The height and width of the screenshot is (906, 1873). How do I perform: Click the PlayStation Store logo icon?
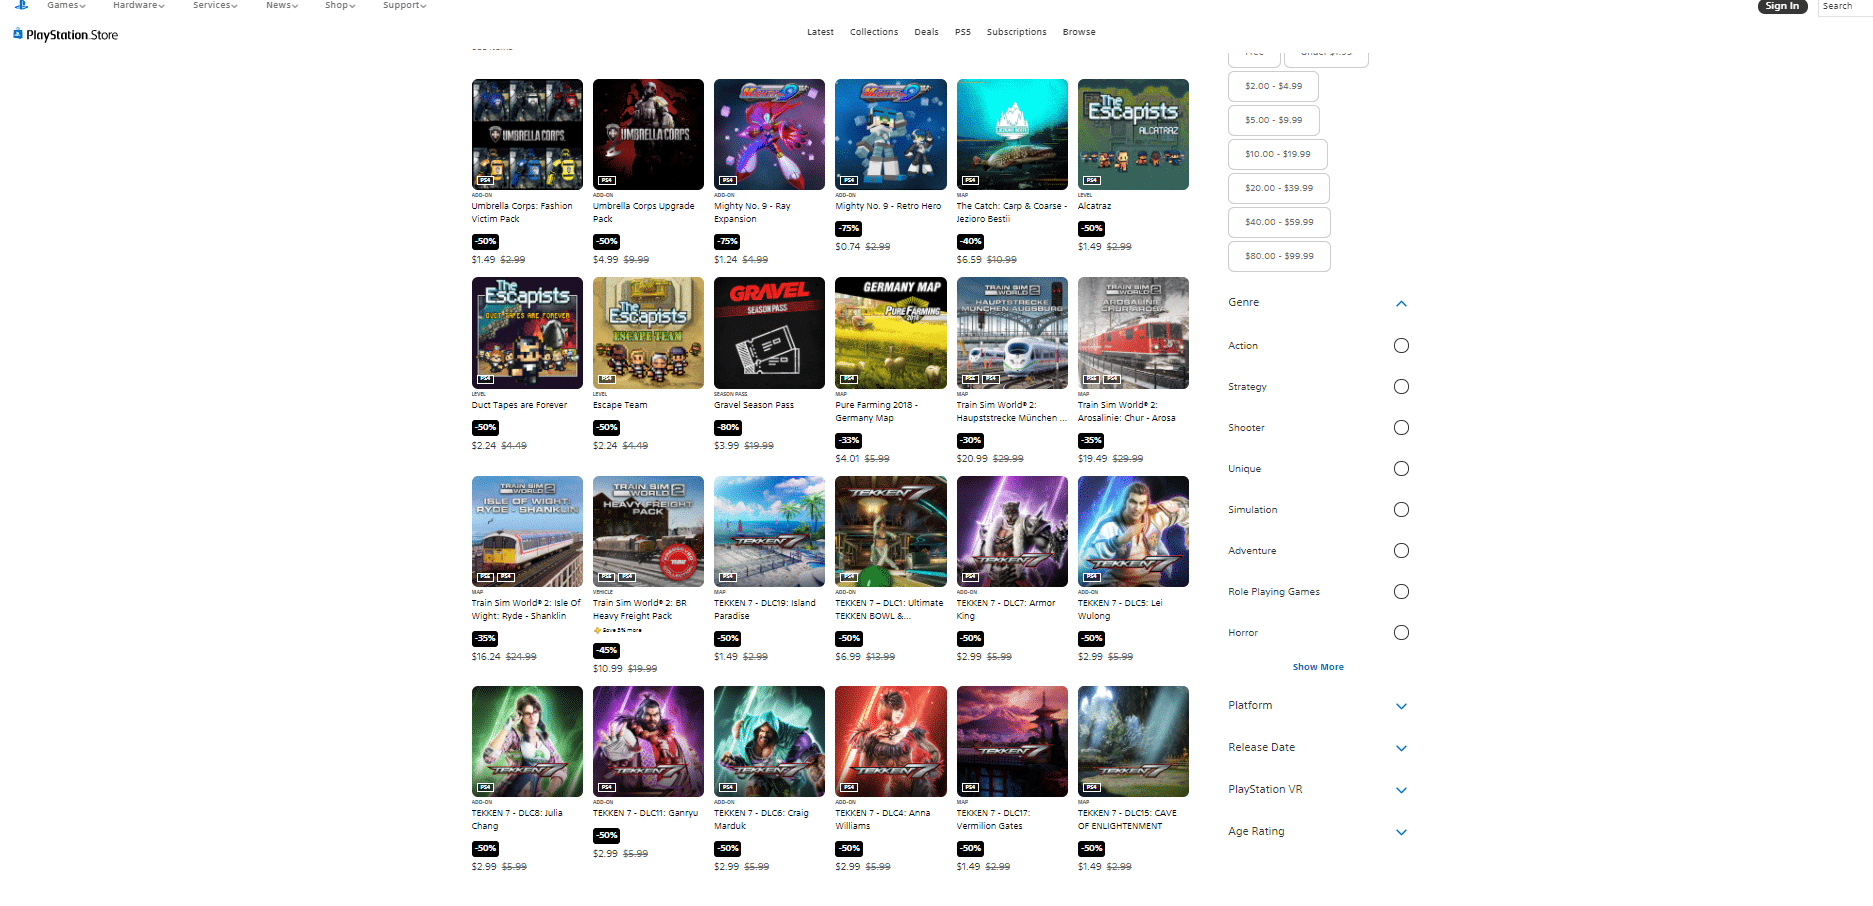click(18, 34)
